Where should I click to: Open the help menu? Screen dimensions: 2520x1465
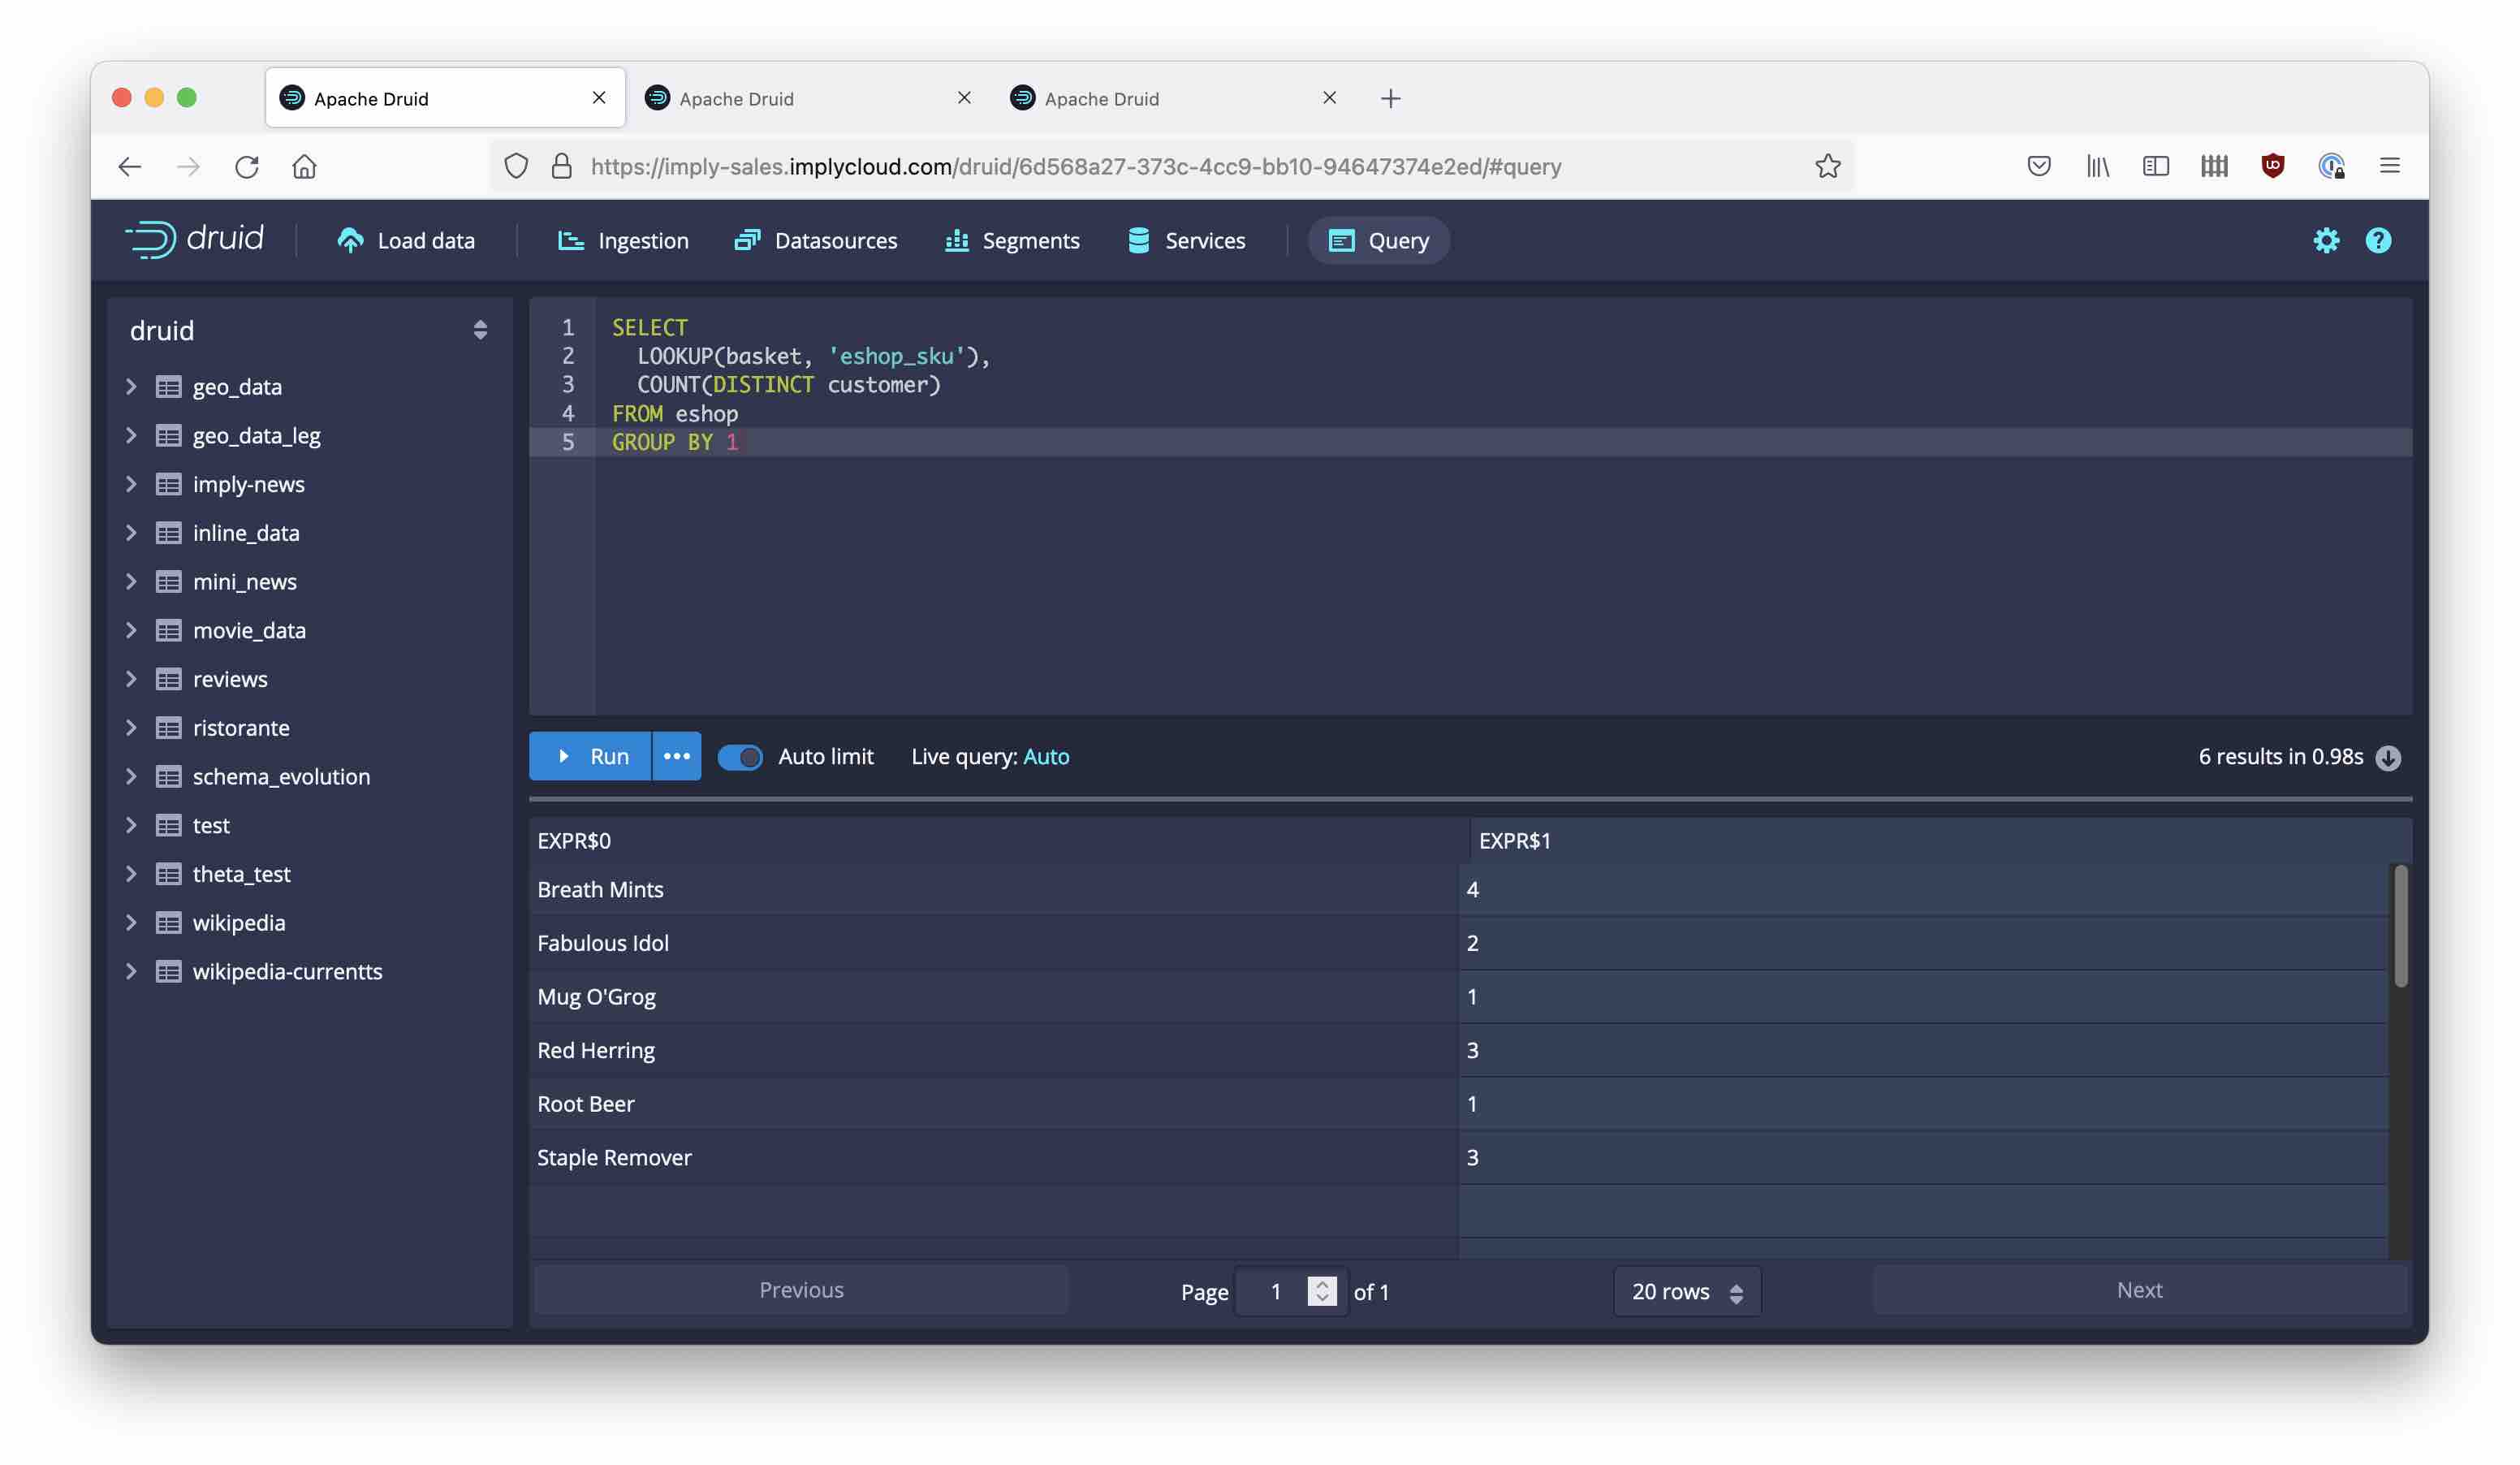[2379, 240]
